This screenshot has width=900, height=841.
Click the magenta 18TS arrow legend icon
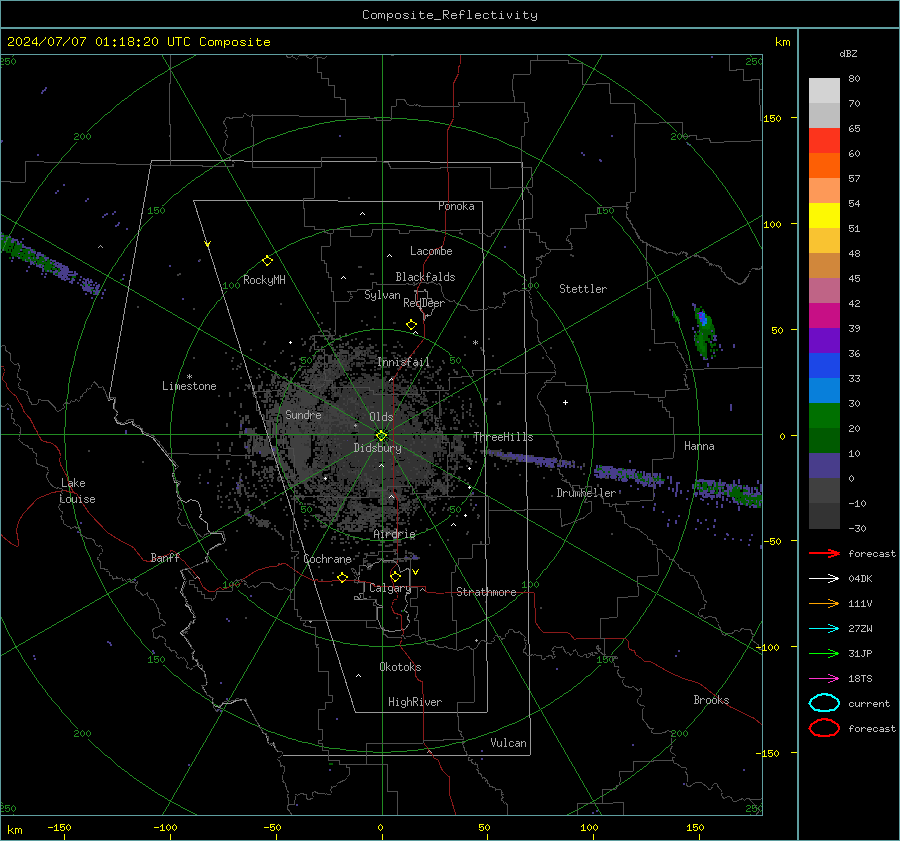click(824, 679)
